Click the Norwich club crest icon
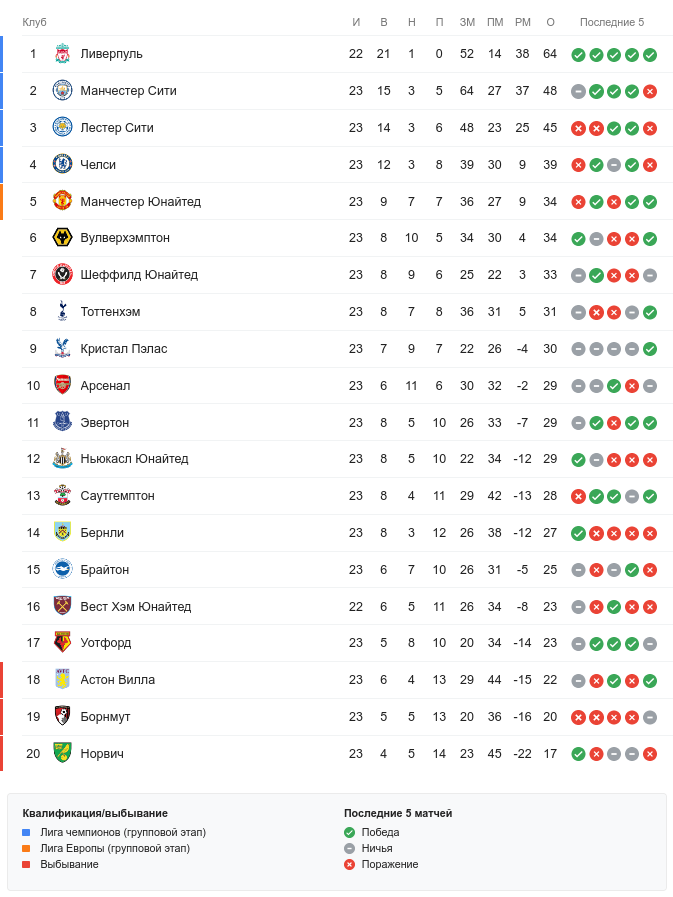 click(x=62, y=754)
